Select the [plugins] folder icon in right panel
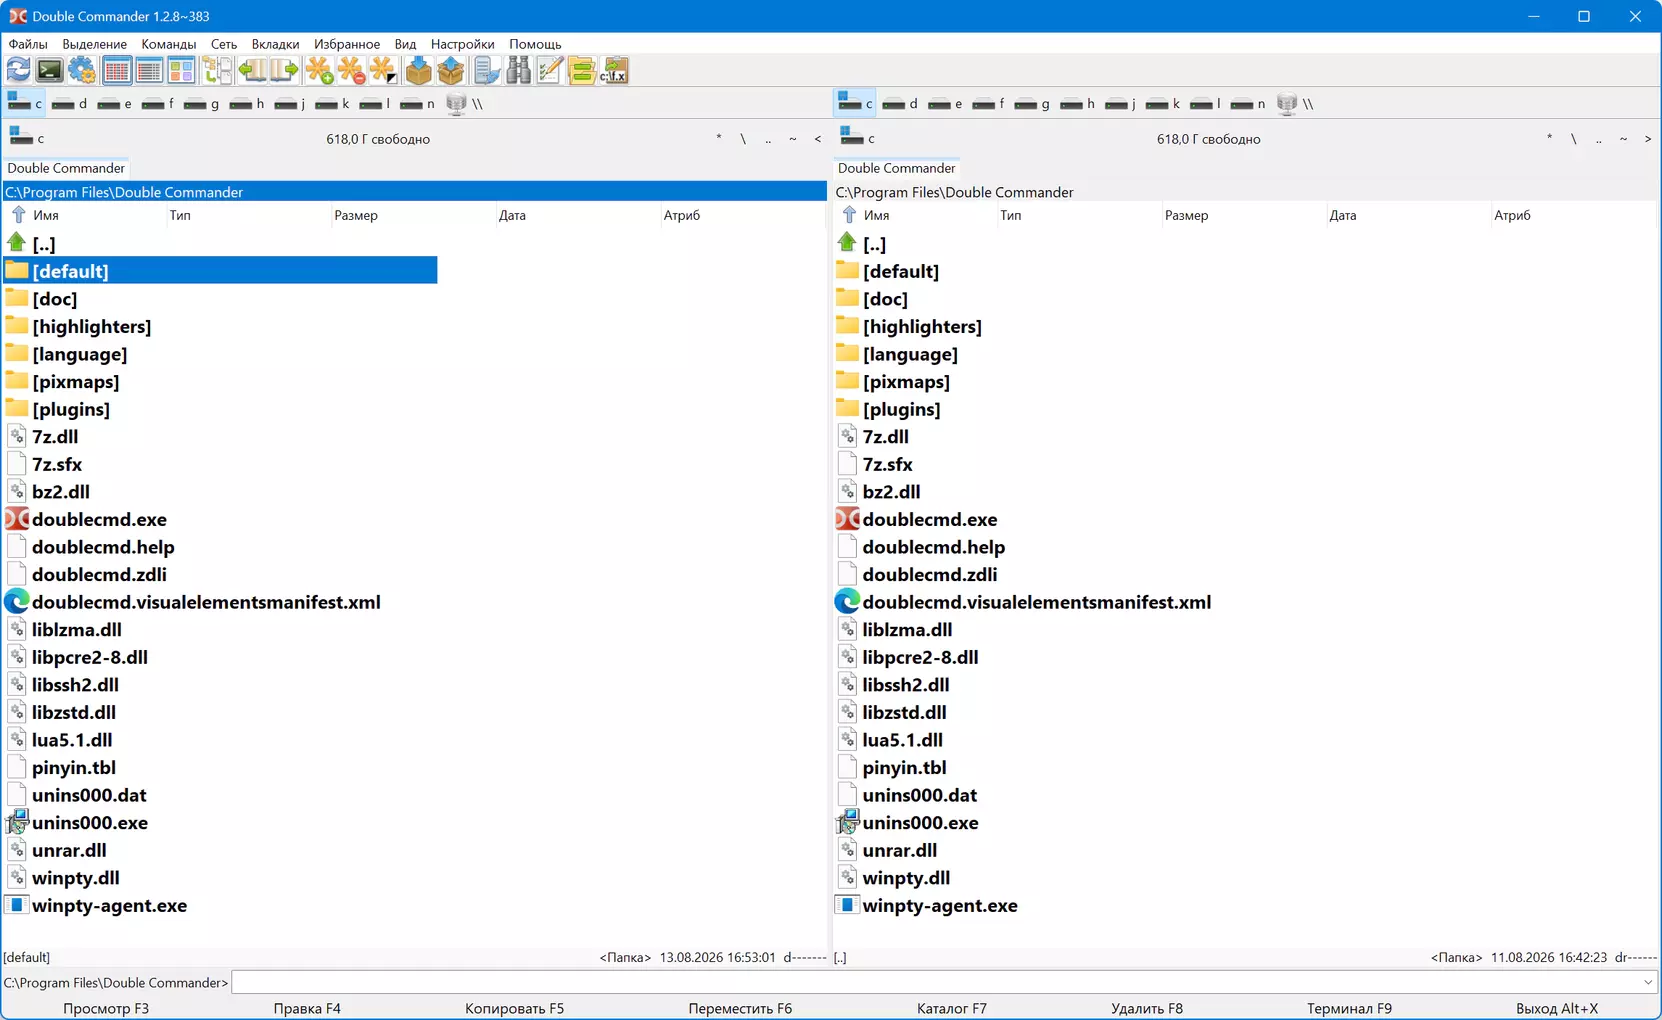Screen dimensions: 1662x1020 click(847, 408)
